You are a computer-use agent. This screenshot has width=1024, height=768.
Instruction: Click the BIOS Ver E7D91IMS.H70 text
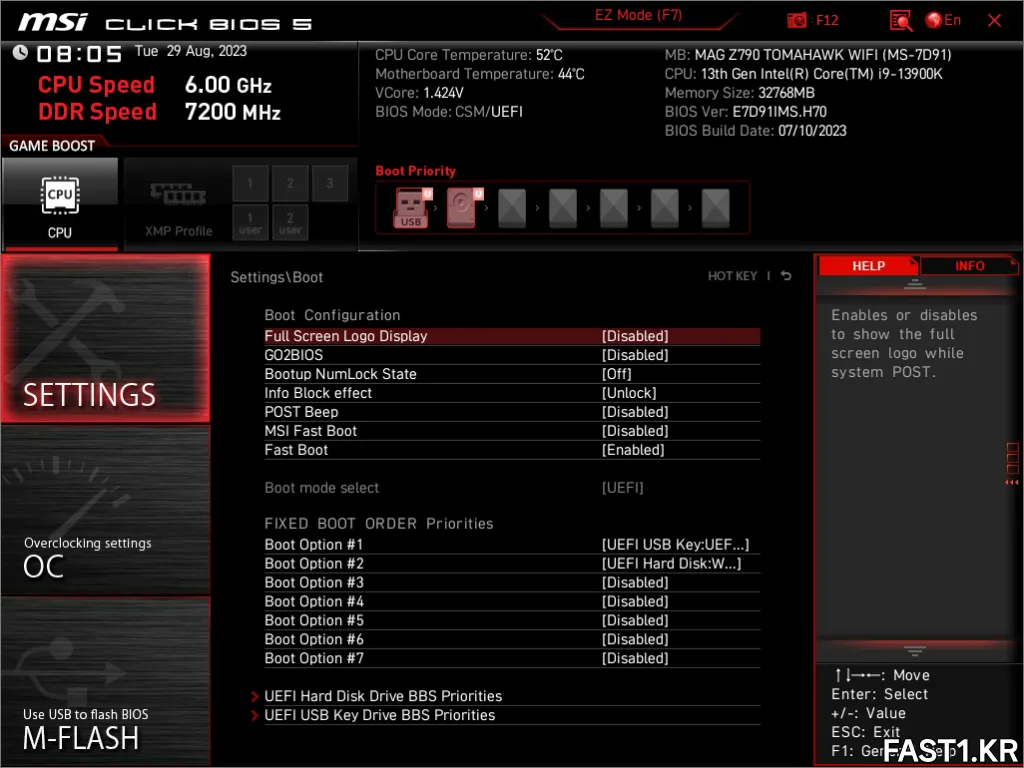click(746, 112)
